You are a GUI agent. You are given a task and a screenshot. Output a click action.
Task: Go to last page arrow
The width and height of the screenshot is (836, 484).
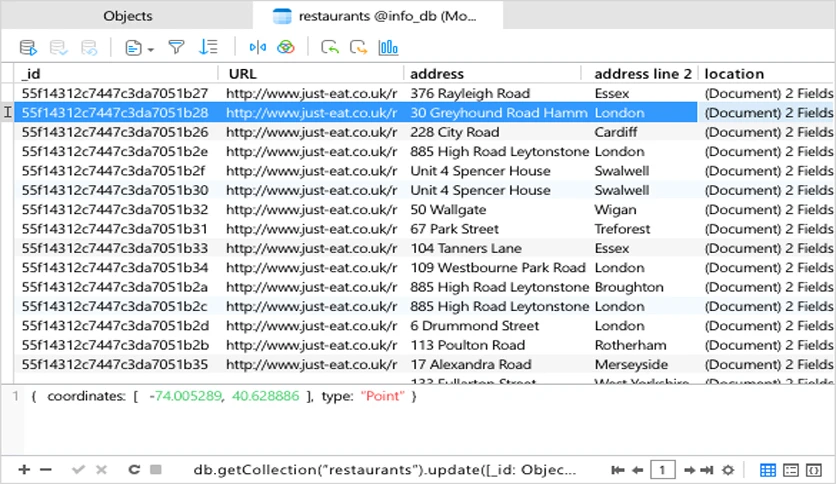pyautogui.click(x=707, y=470)
